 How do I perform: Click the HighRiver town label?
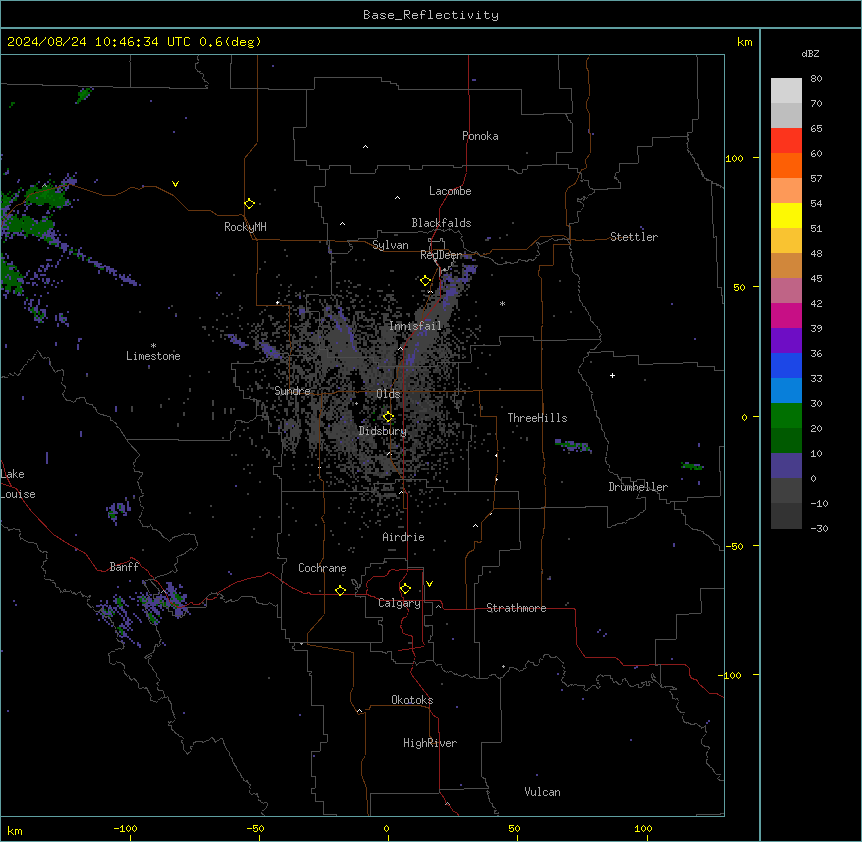[430, 743]
